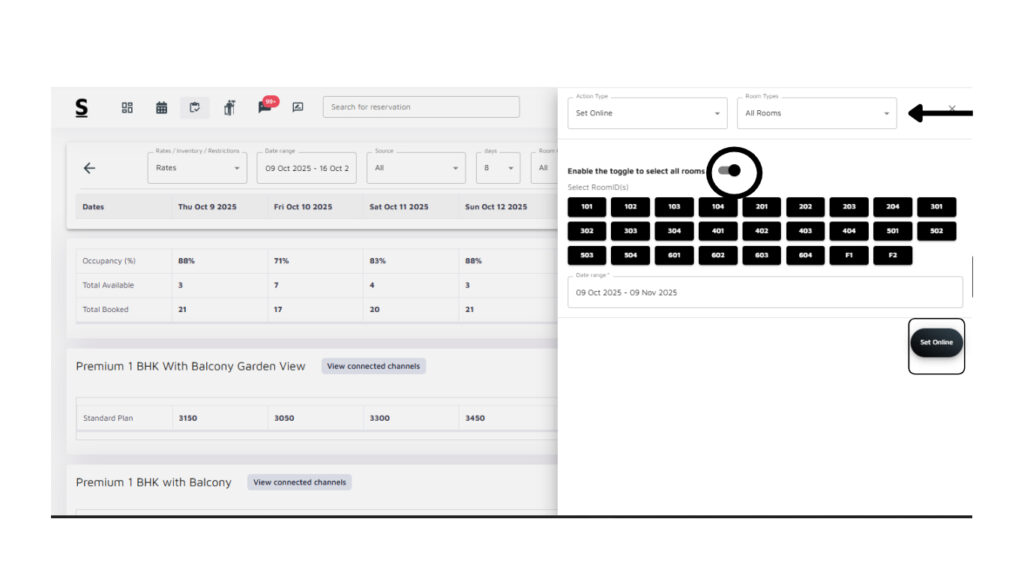
Task: Toggle the select all rooms switch
Action: [x=731, y=171]
